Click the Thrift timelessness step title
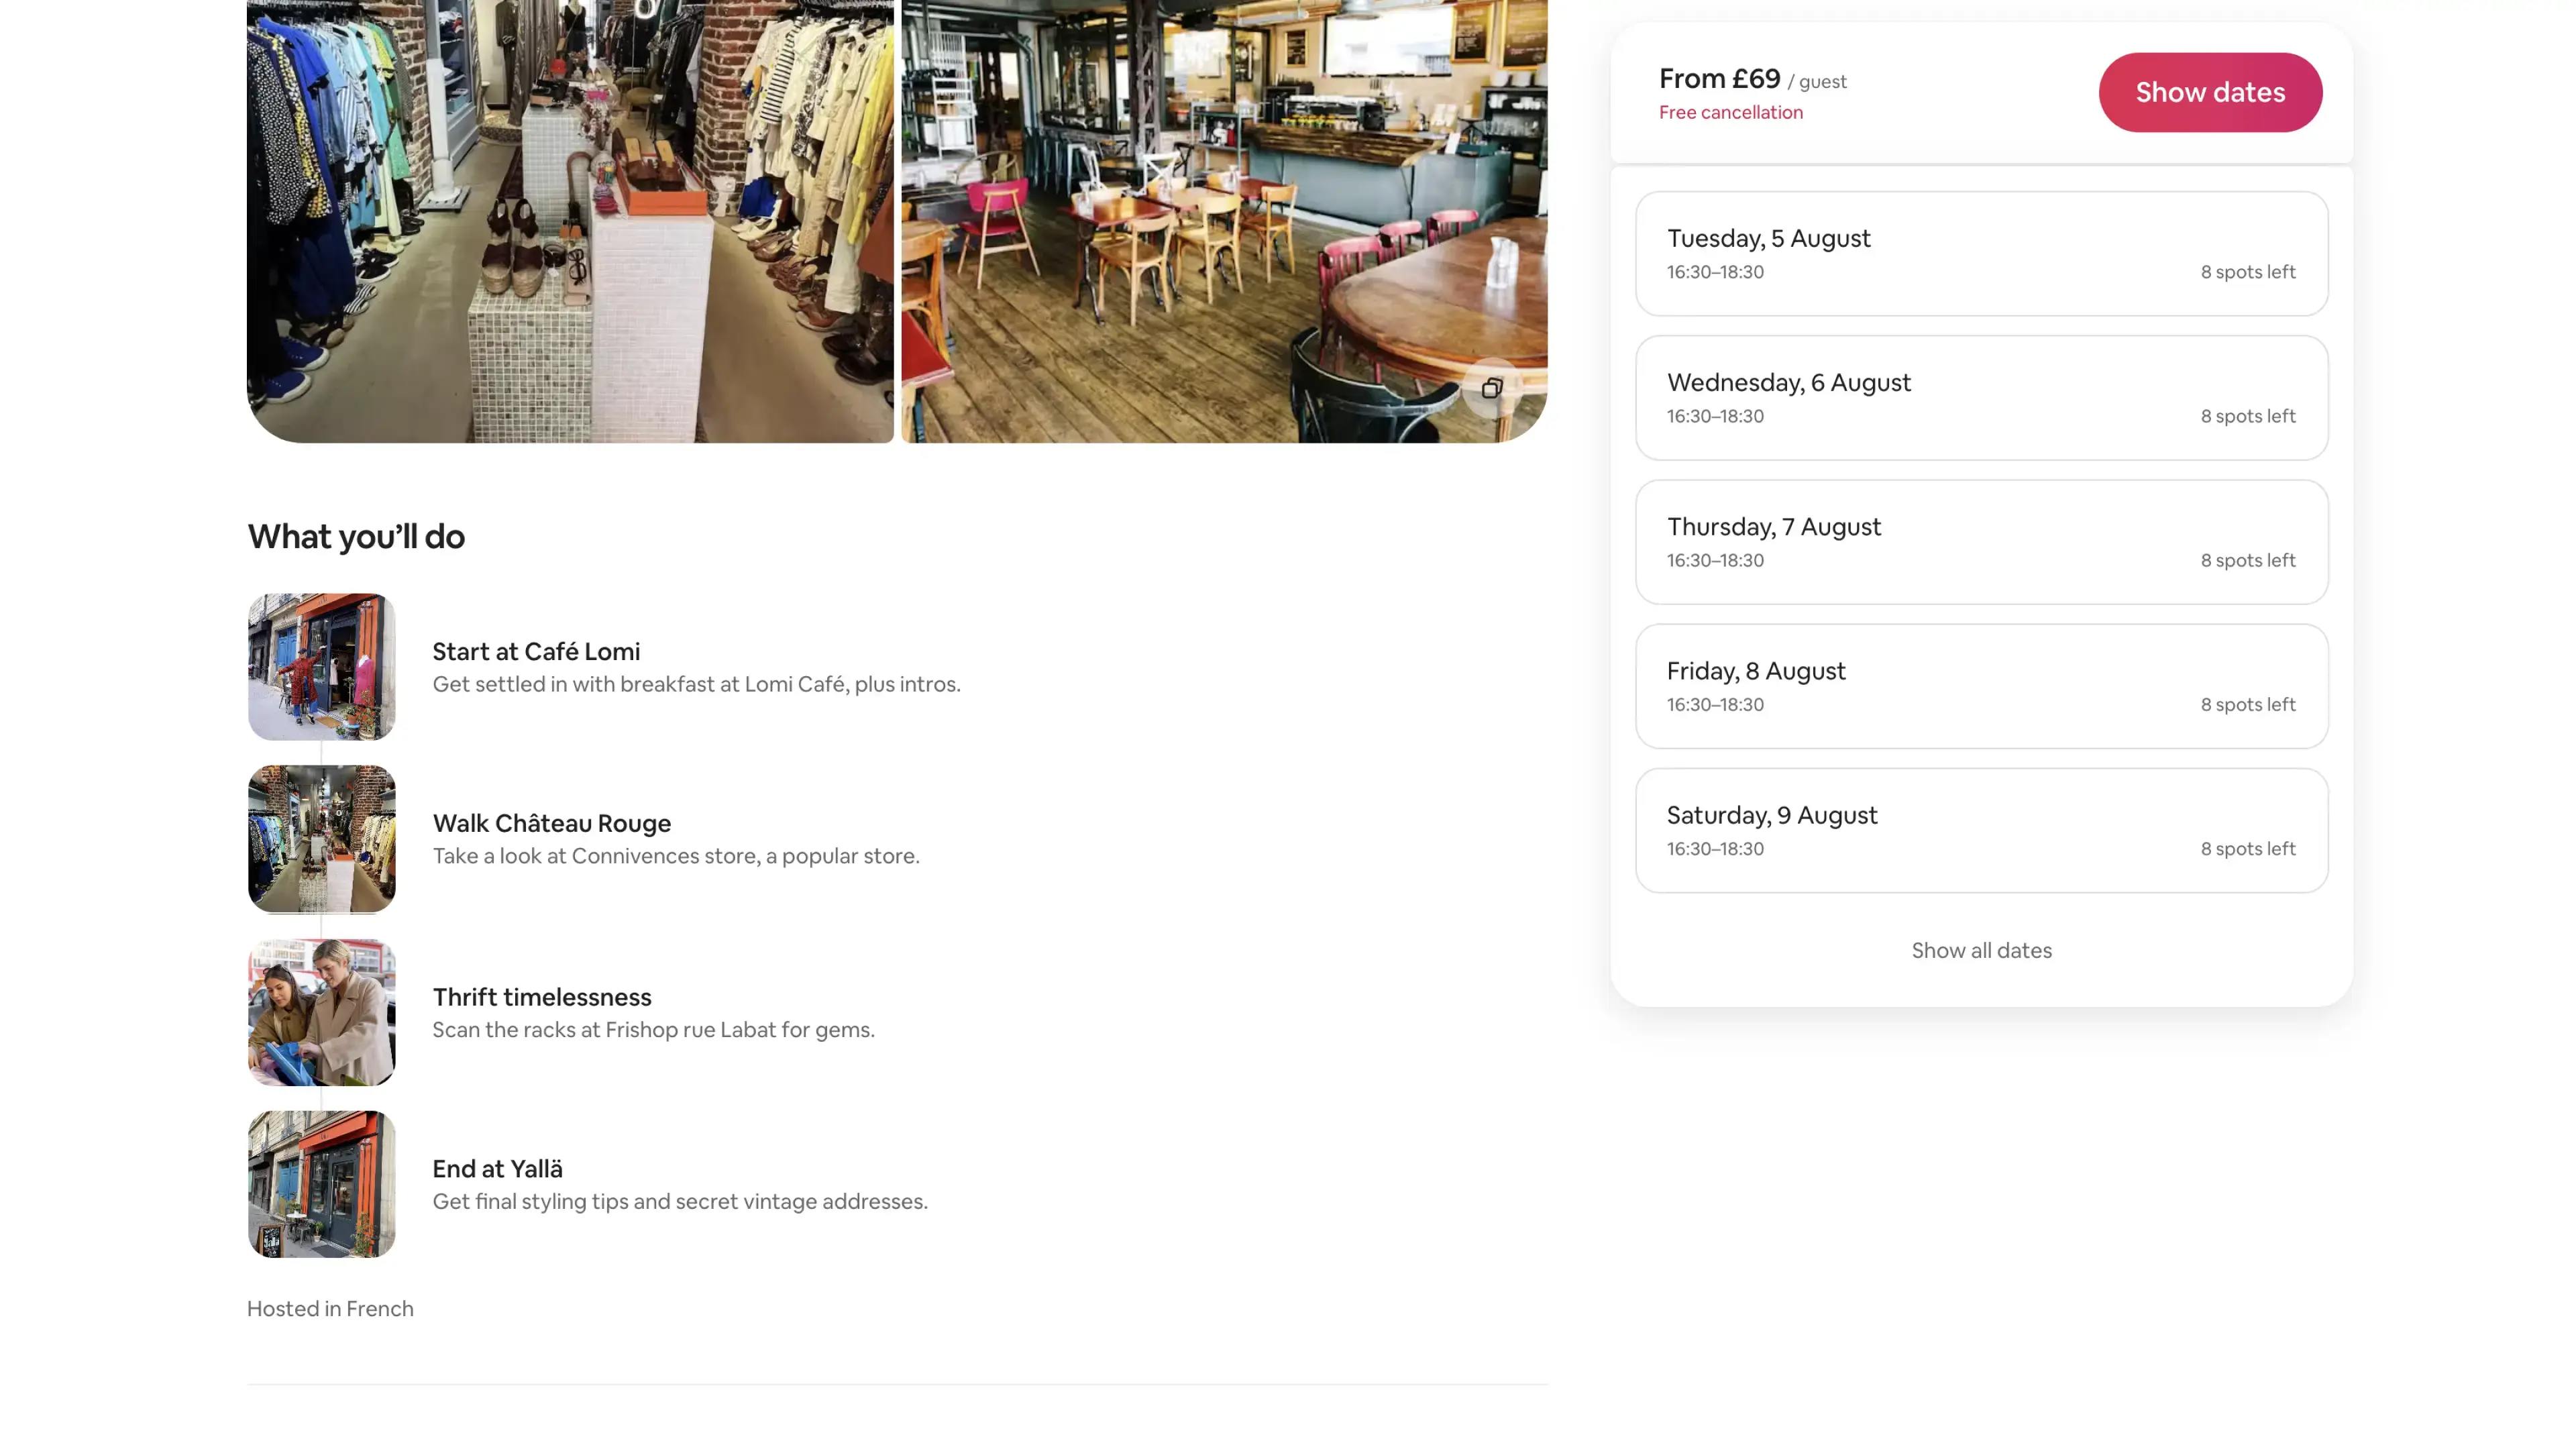 [x=541, y=997]
